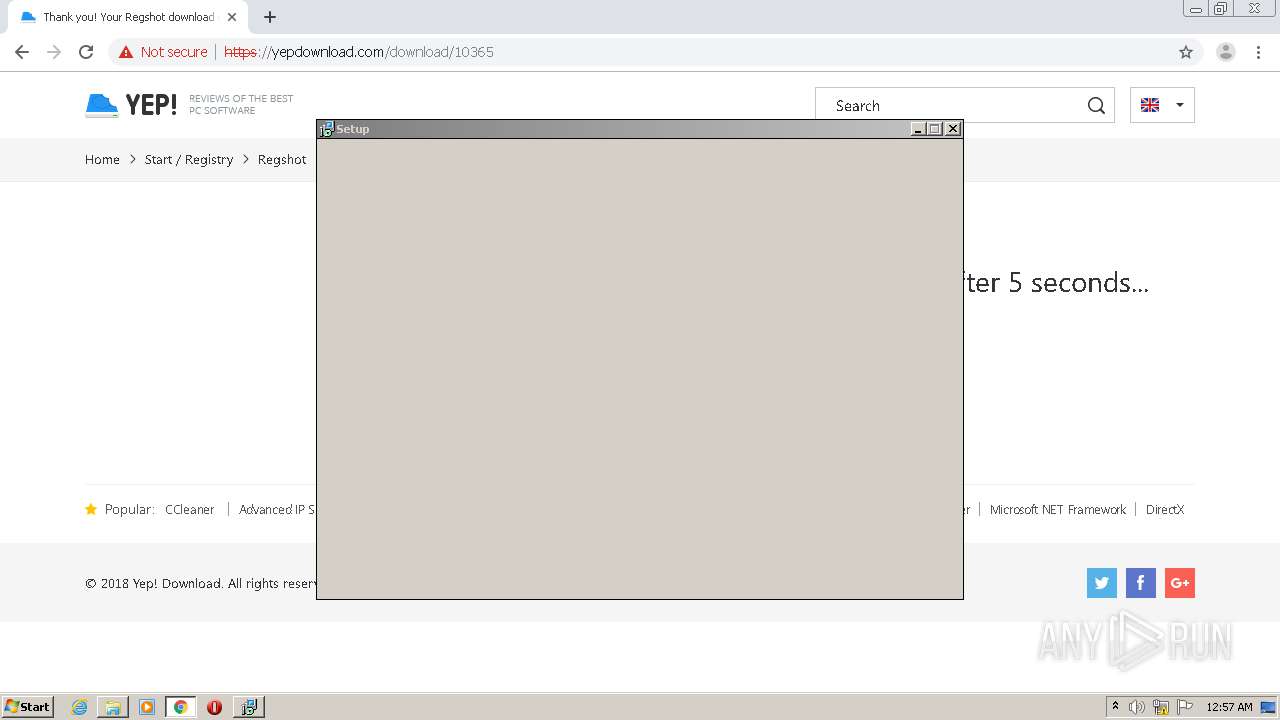Open the File Explorer taskbar icon
The height and width of the screenshot is (720, 1280).
(x=113, y=707)
